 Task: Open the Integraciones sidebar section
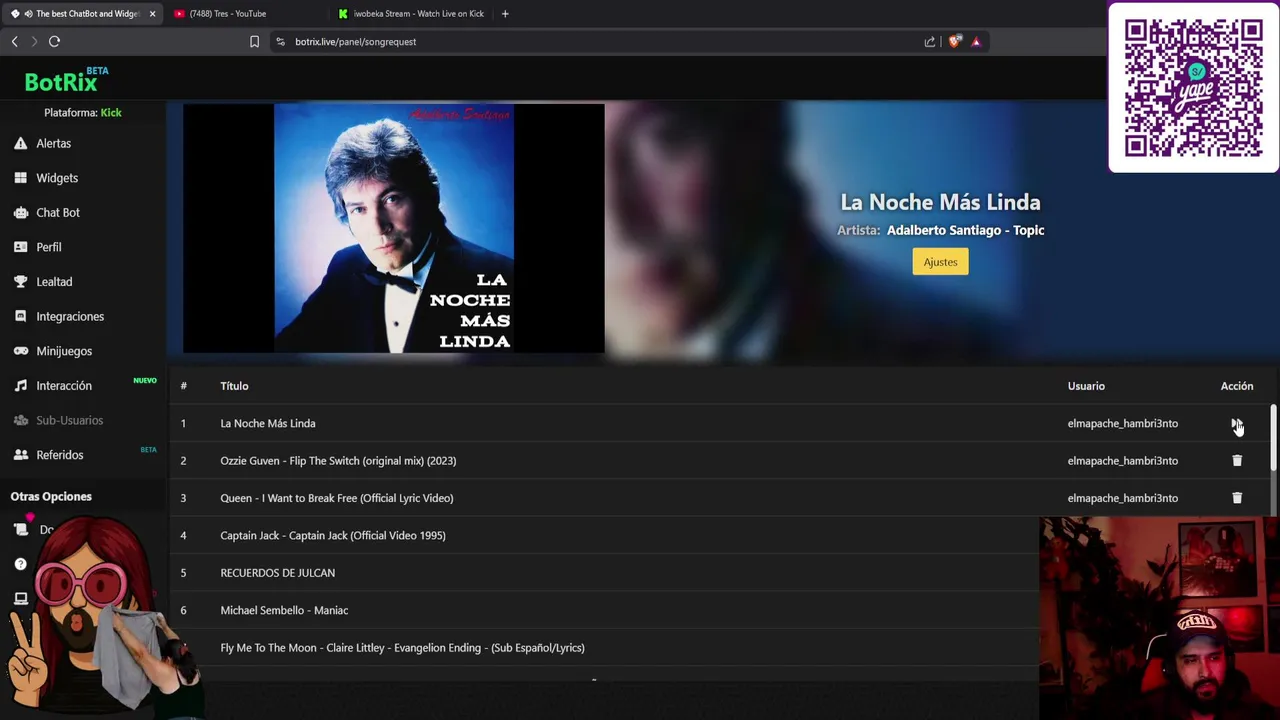pyautogui.click(x=70, y=316)
